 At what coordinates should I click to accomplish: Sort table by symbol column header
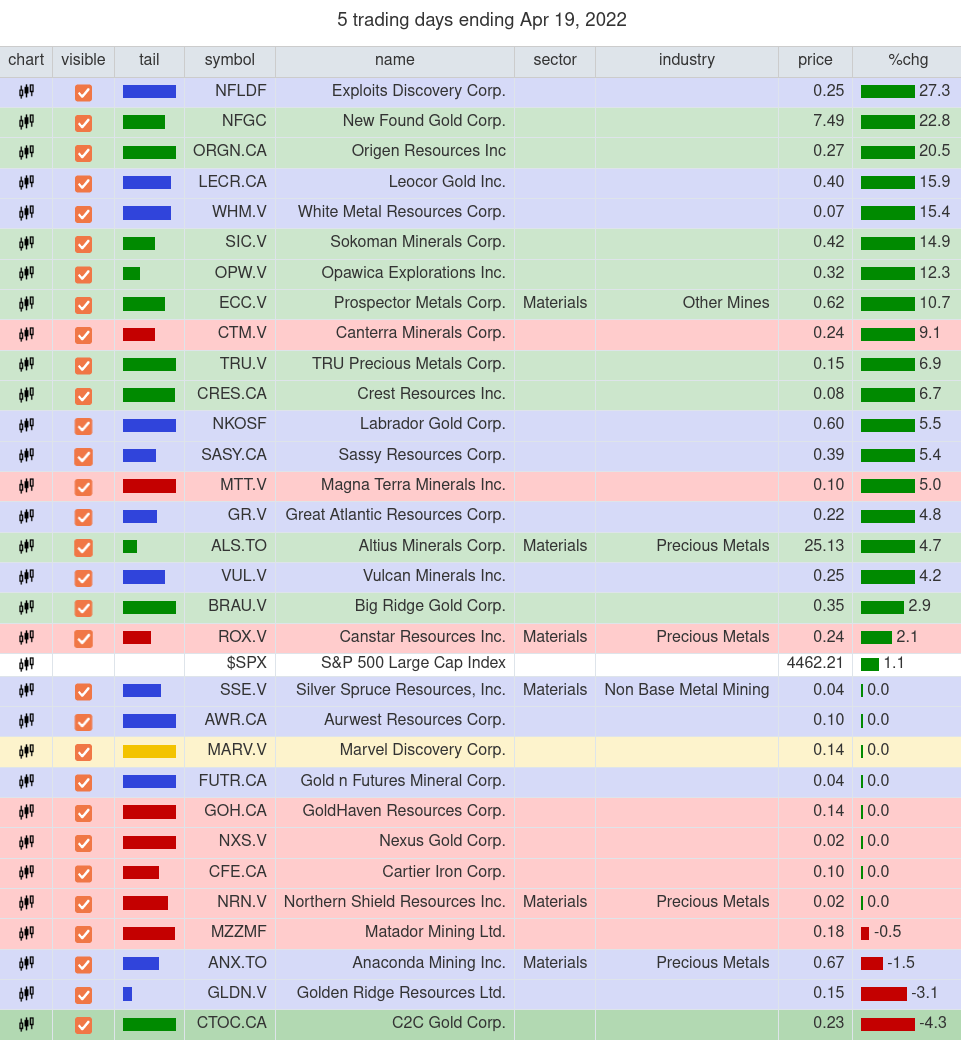click(229, 61)
